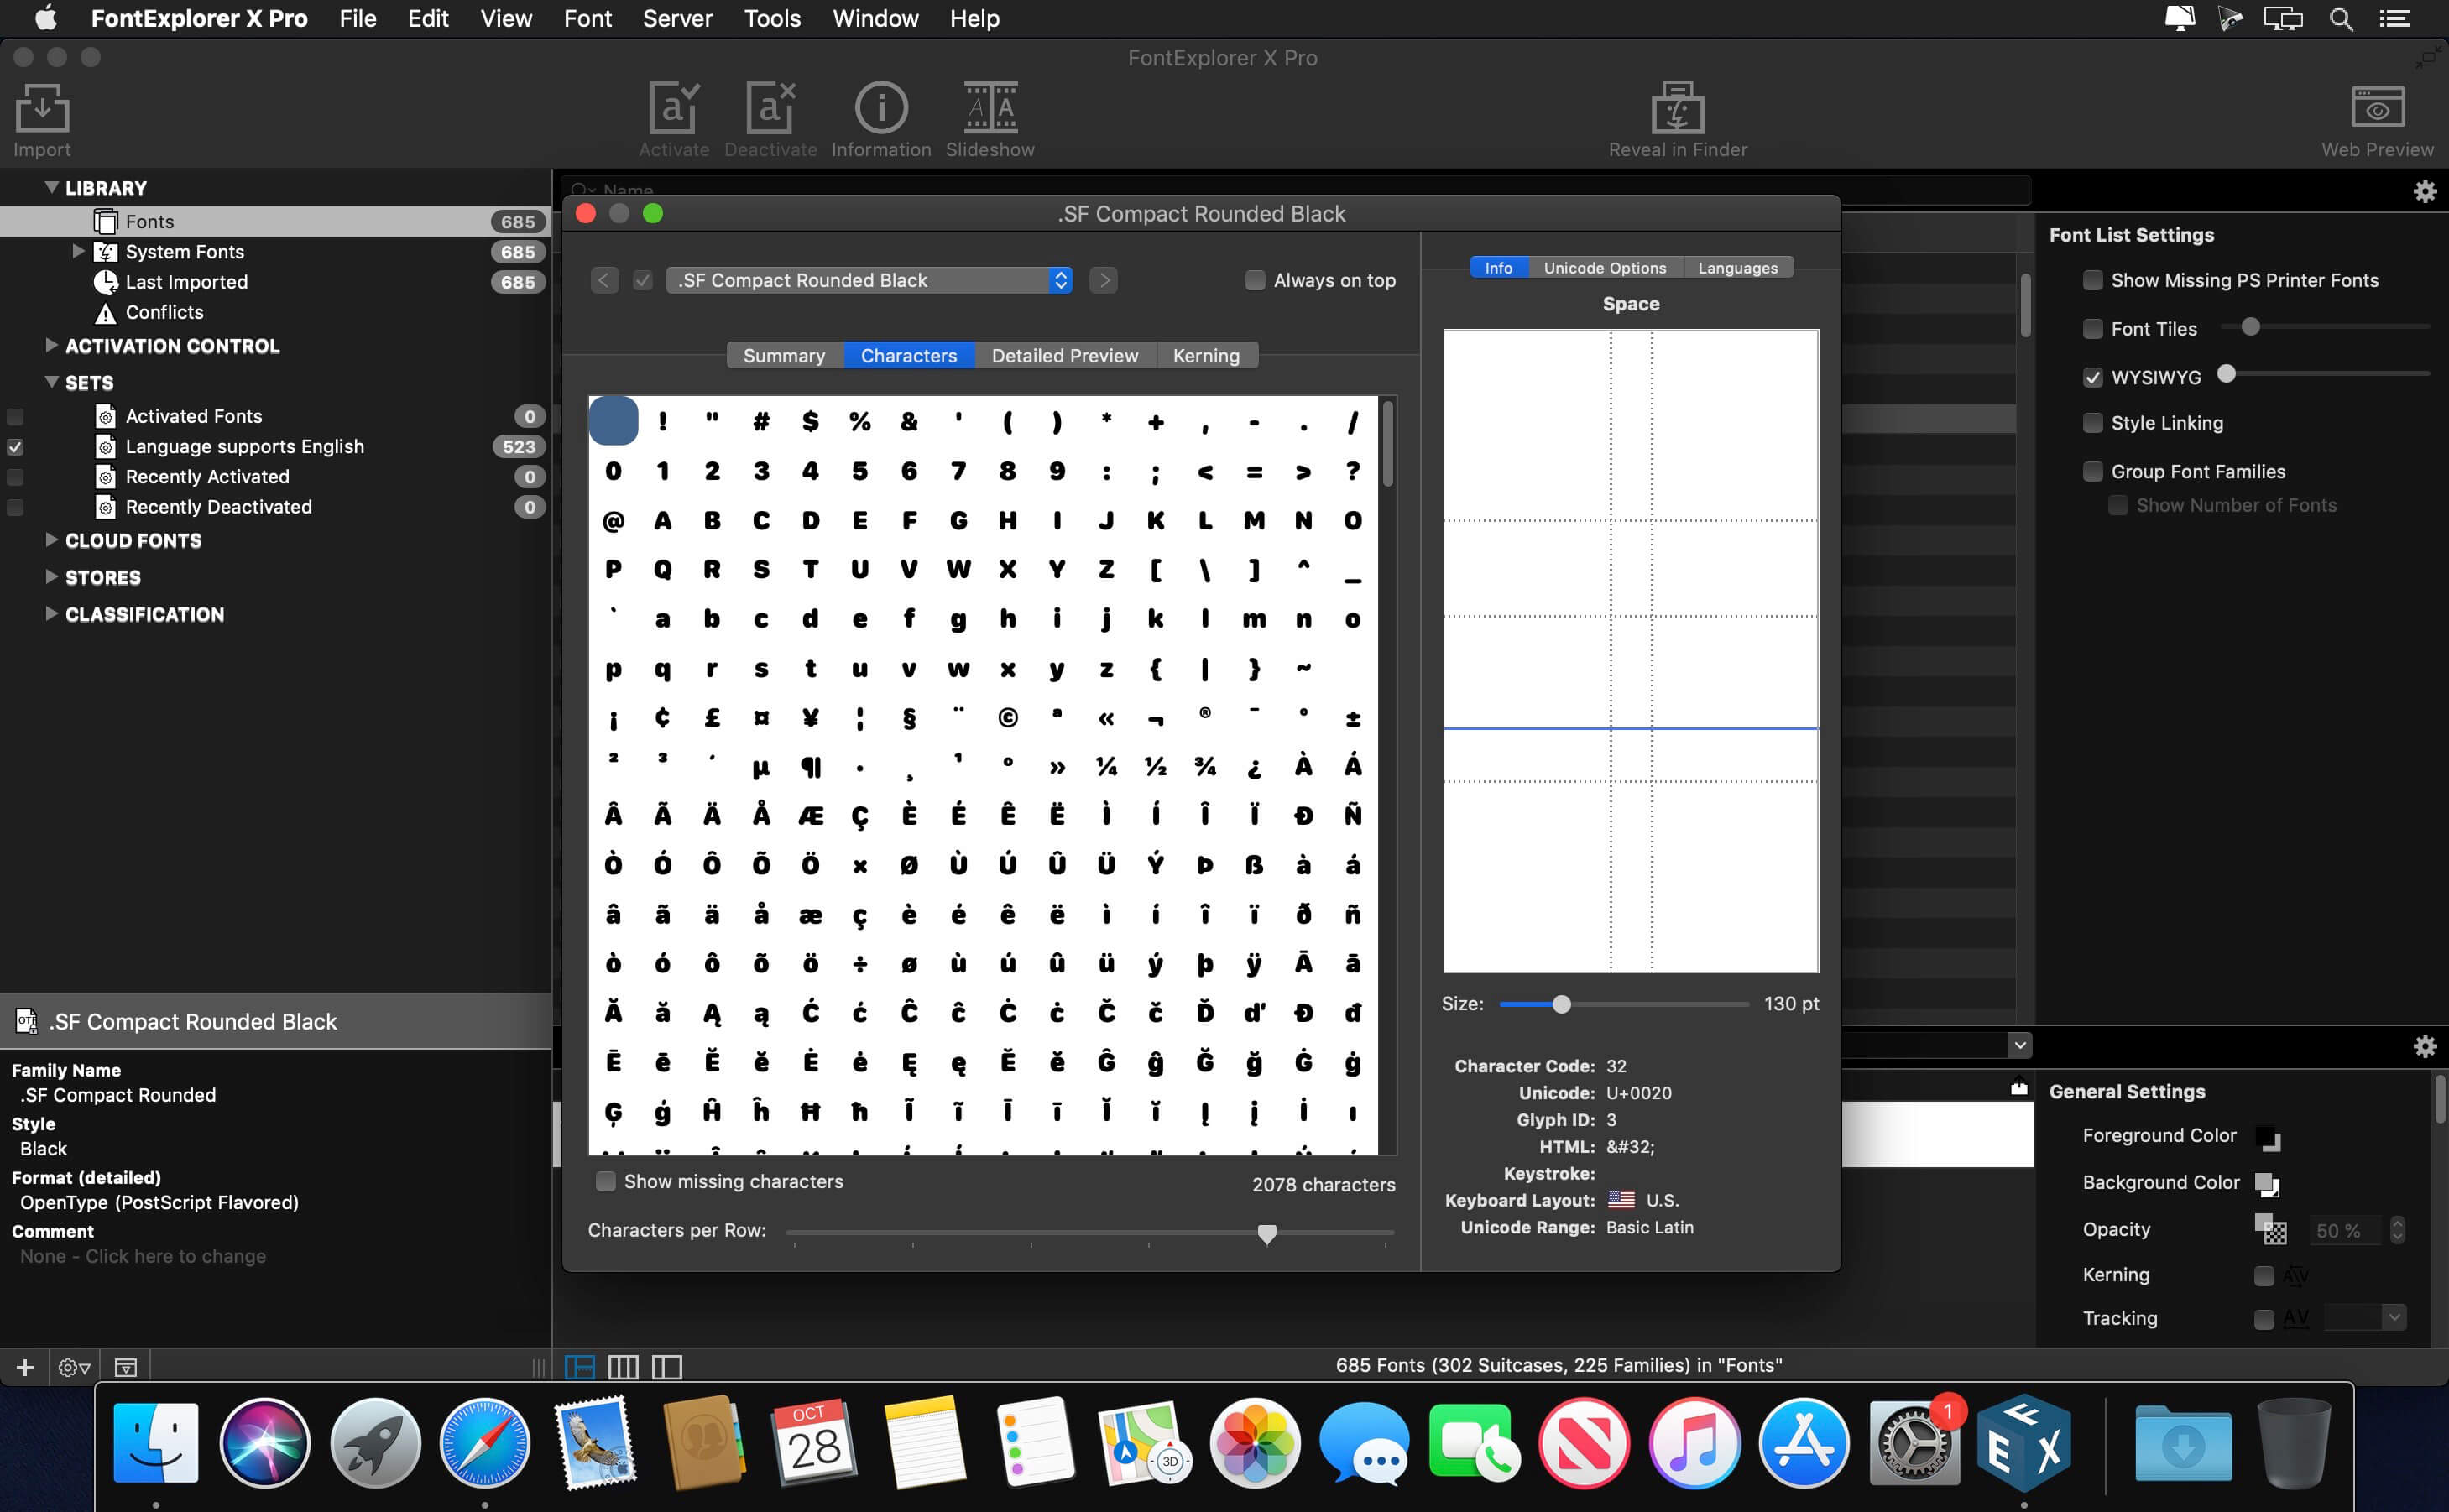The width and height of the screenshot is (2449, 1512).
Task: Open the action gear menu in sidebar footer
Action: point(74,1367)
